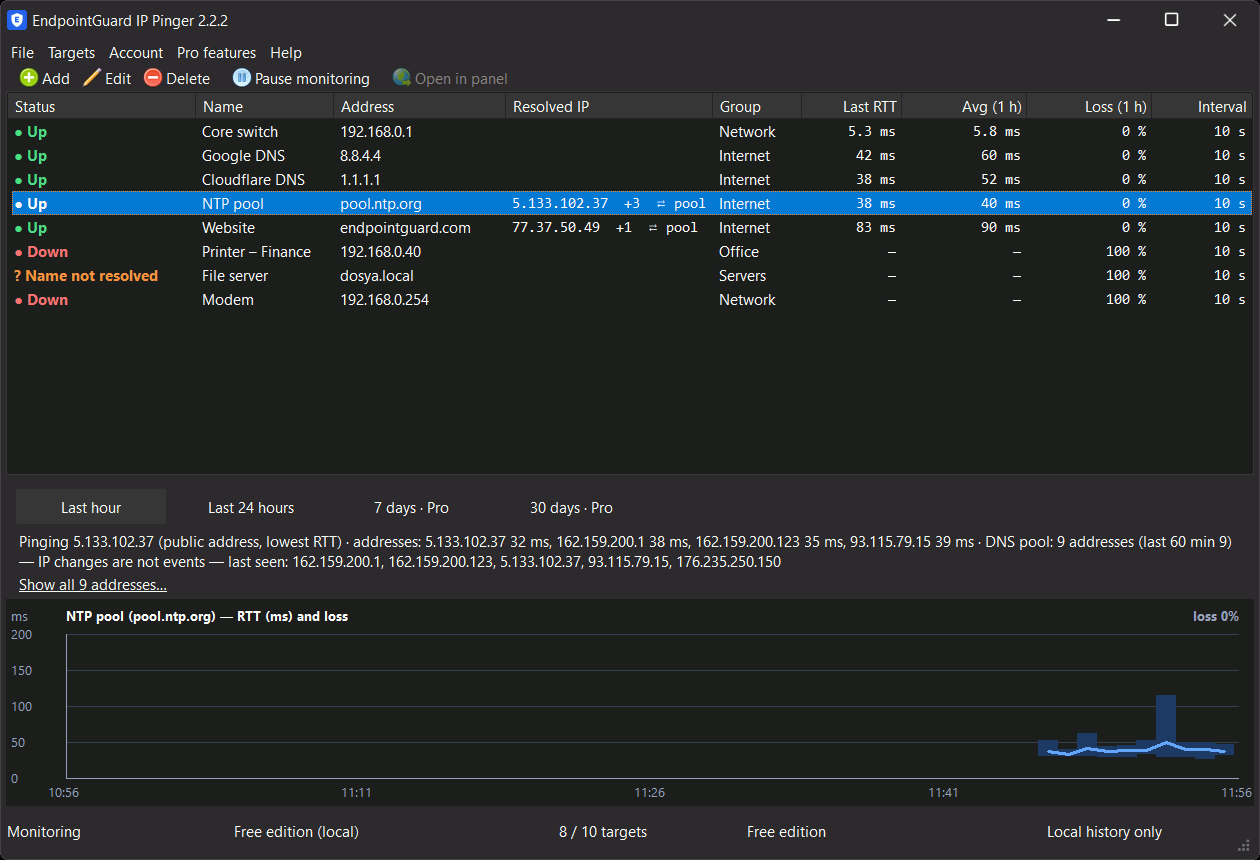Click the address 1.1.1.1
1260x860 pixels.
tap(358, 180)
